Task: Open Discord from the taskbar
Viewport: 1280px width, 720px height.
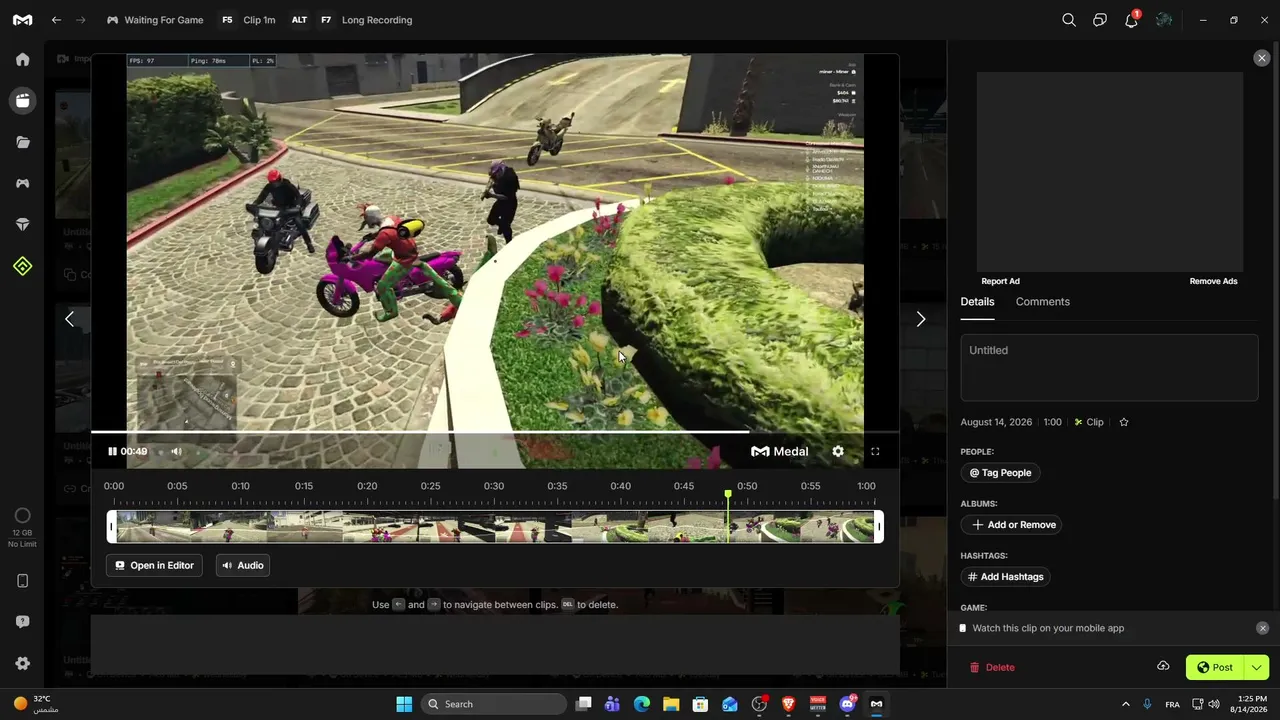Action: pos(847,704)
